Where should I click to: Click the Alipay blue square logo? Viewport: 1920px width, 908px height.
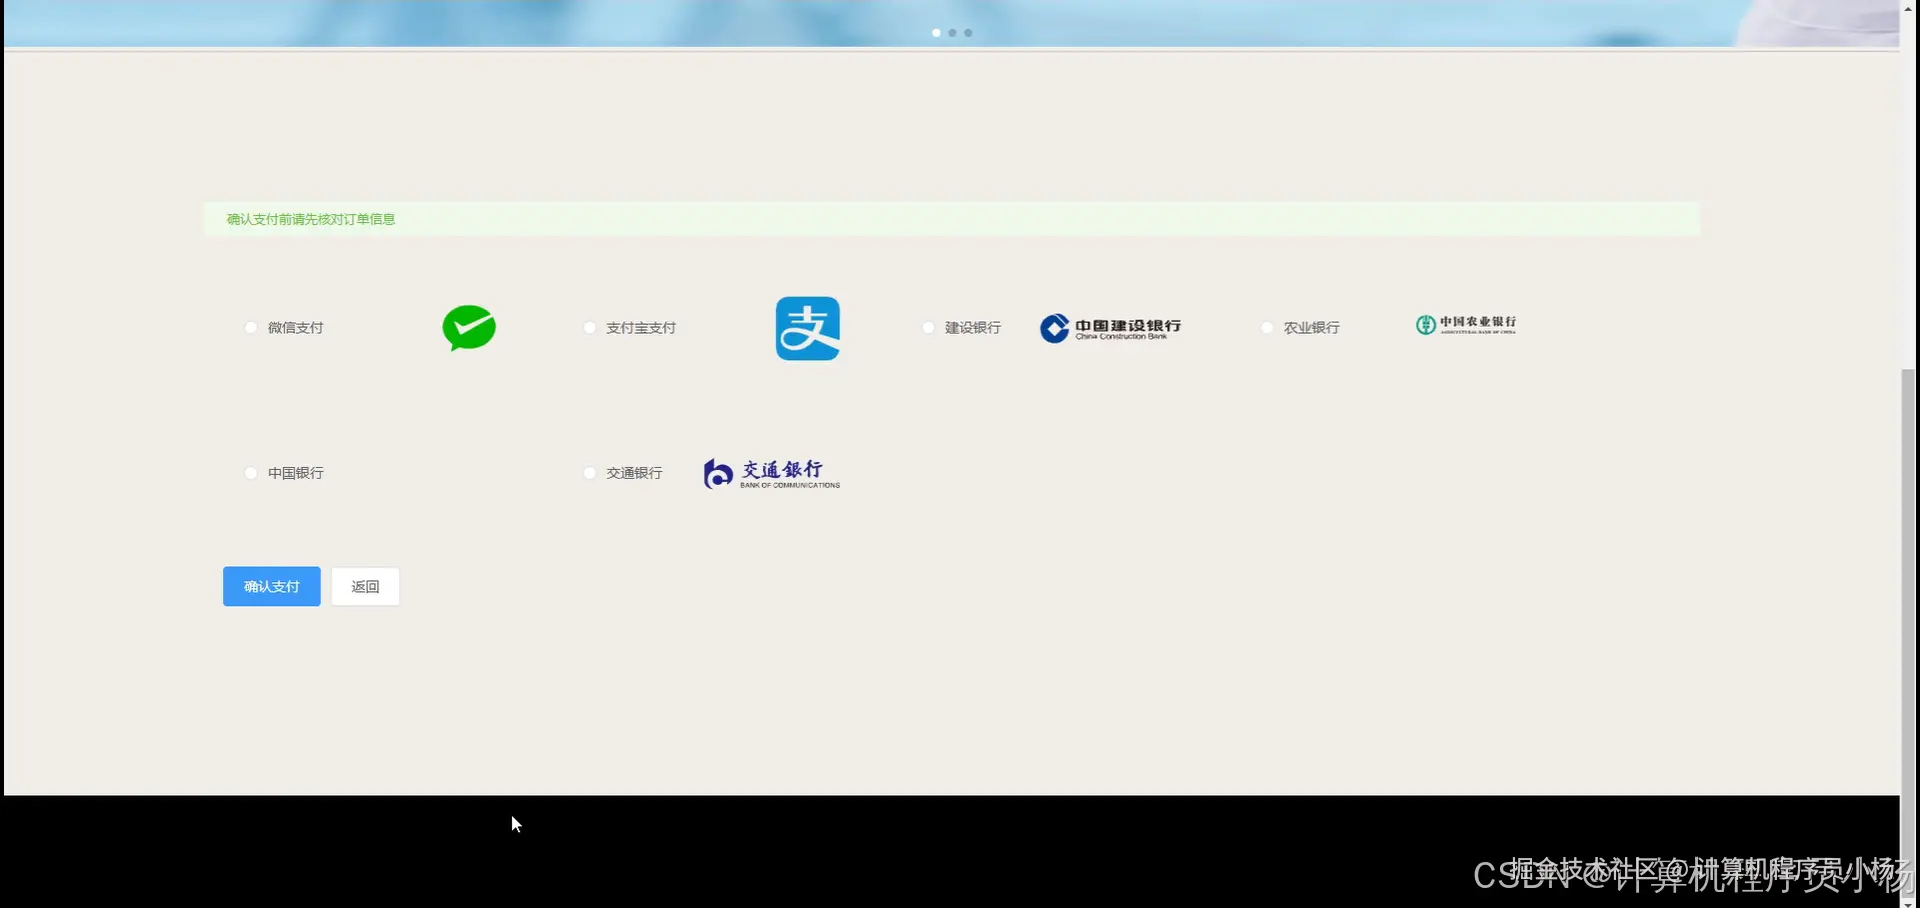[807, 327]
